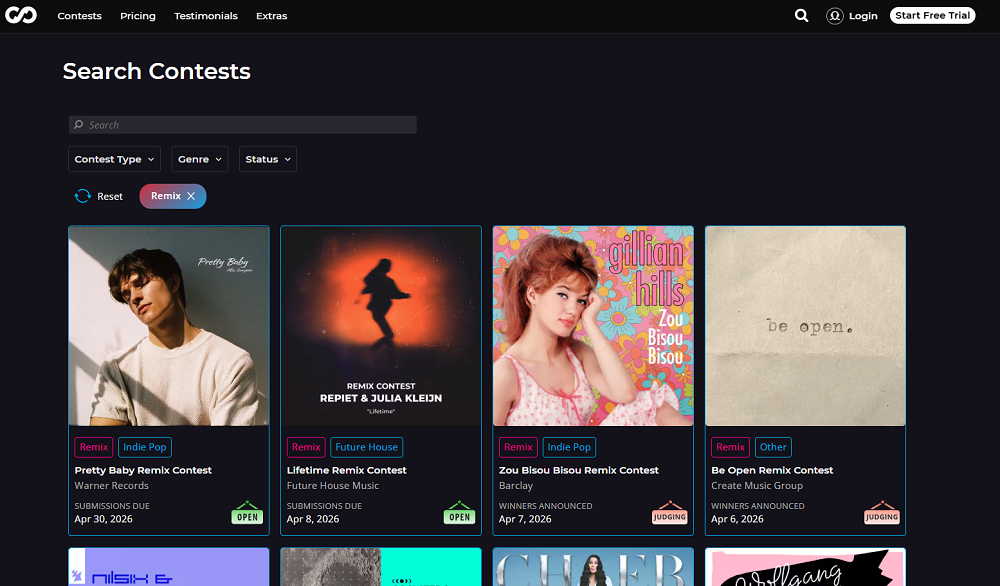The width and height of the screenshot is (1000, 586).
Task: Click the OPEN sign on Pretty Baby card
Action: [247, 513]
